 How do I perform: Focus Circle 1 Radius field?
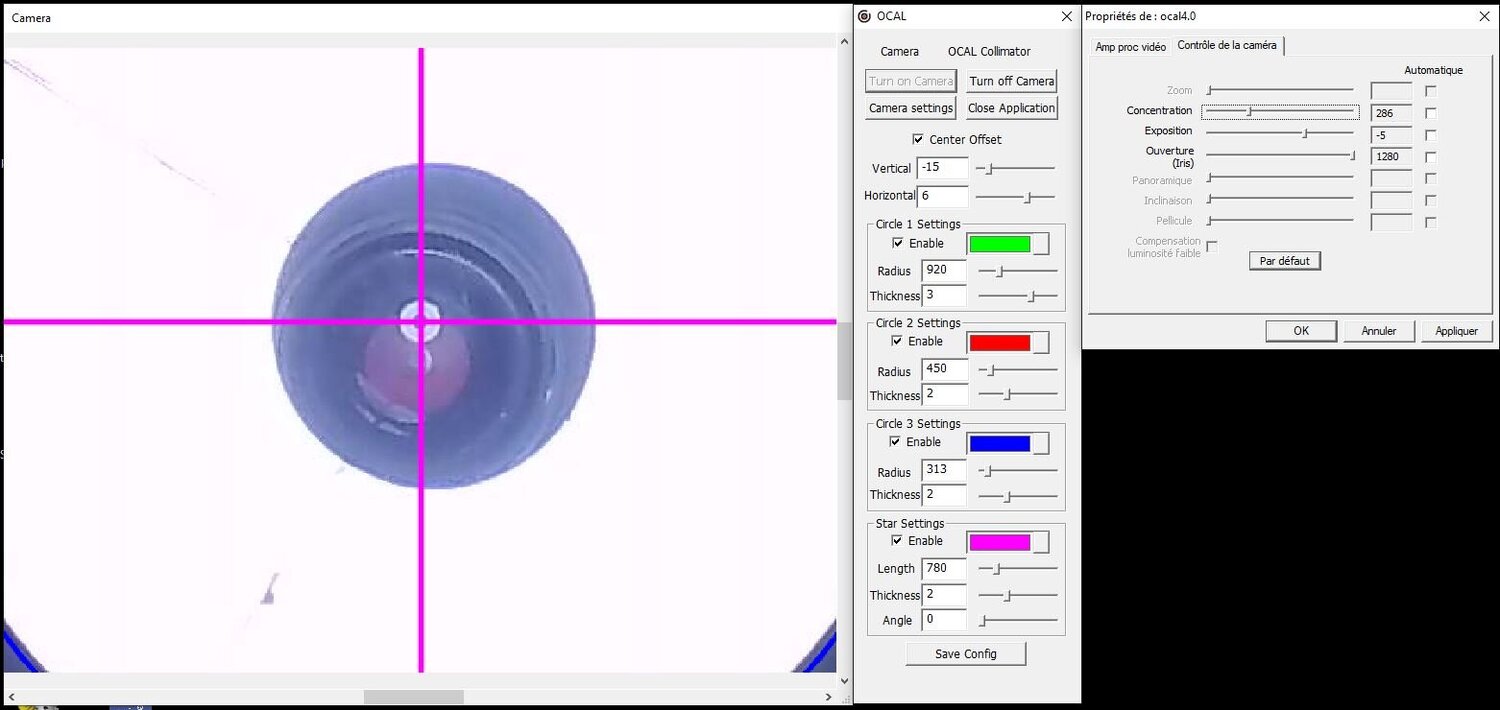(944, 270)
